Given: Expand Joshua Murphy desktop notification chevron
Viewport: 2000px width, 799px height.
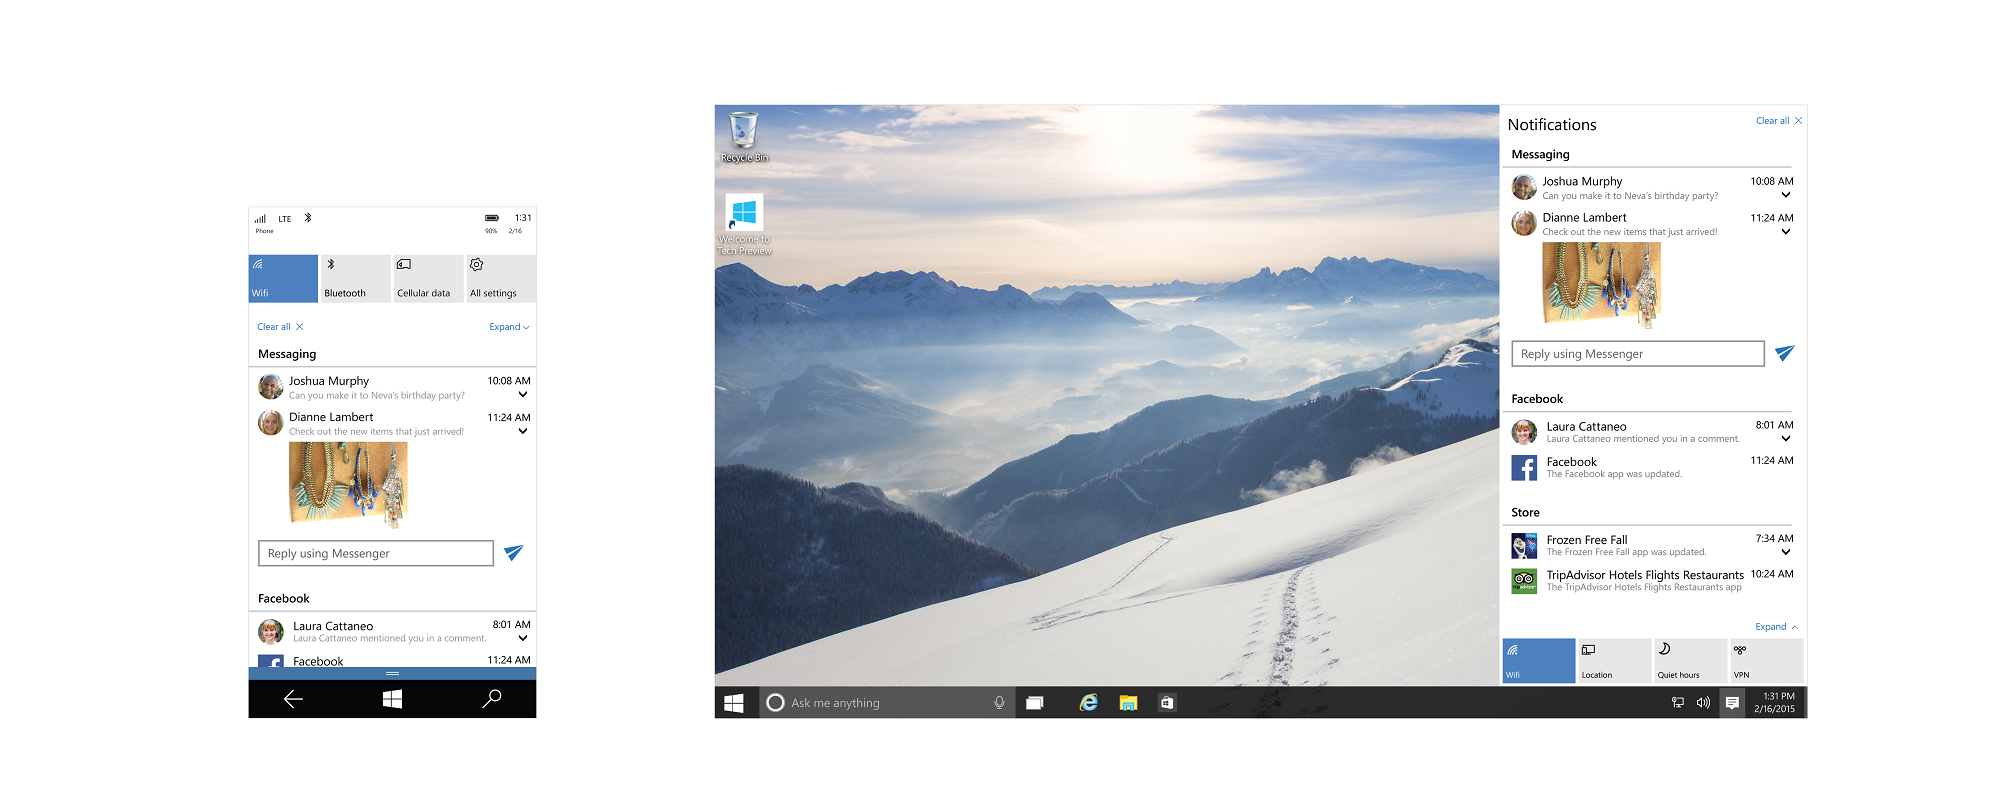Looking at the screenshot, I should coord(1786,196).
